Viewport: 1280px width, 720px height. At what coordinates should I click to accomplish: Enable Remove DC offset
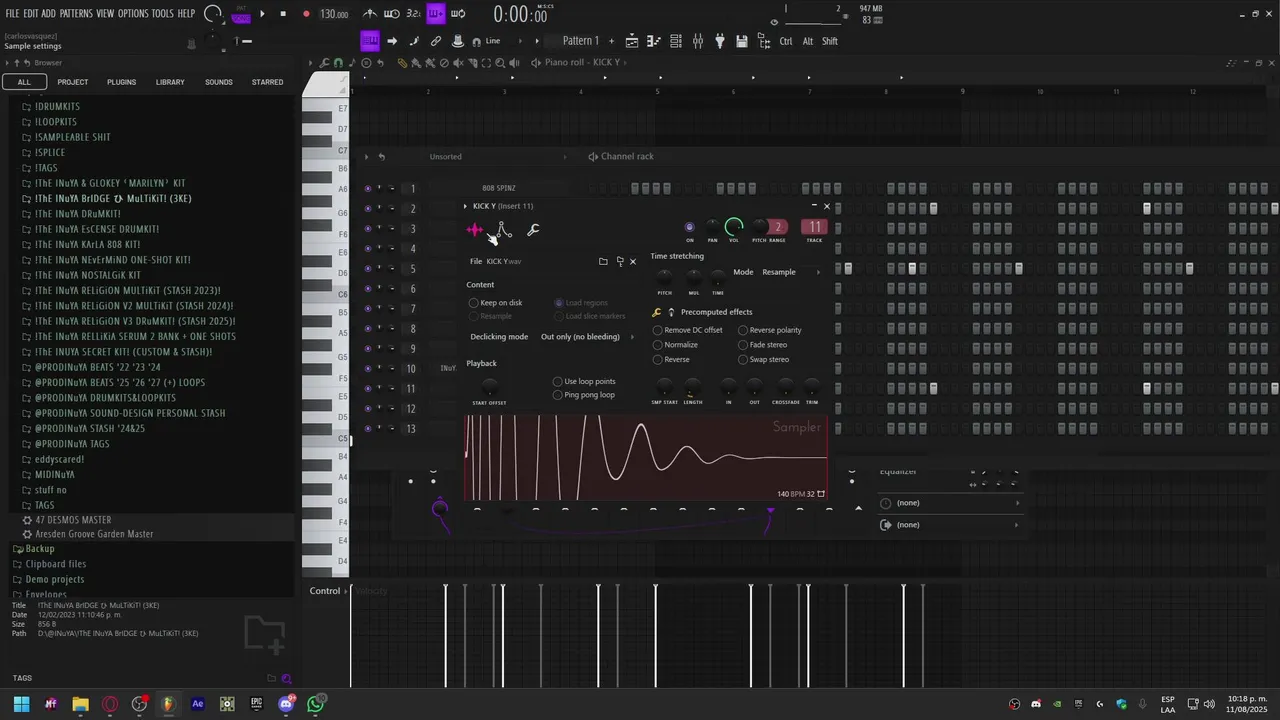[687, 330]
